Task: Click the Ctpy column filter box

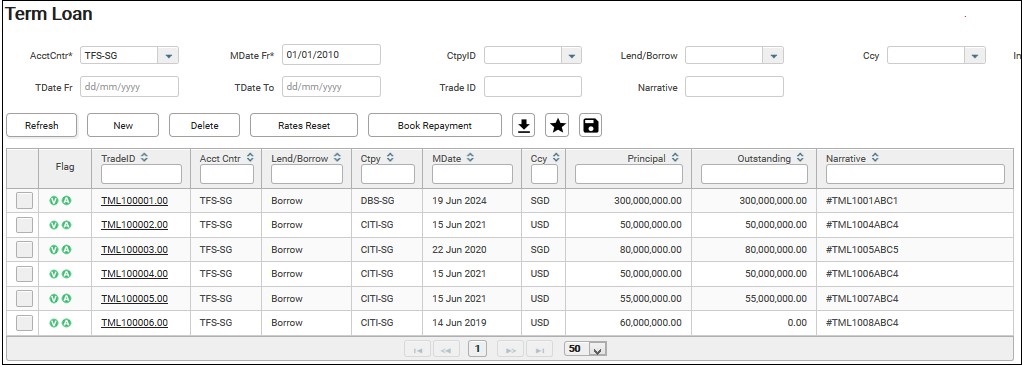Action: (387, 174)
